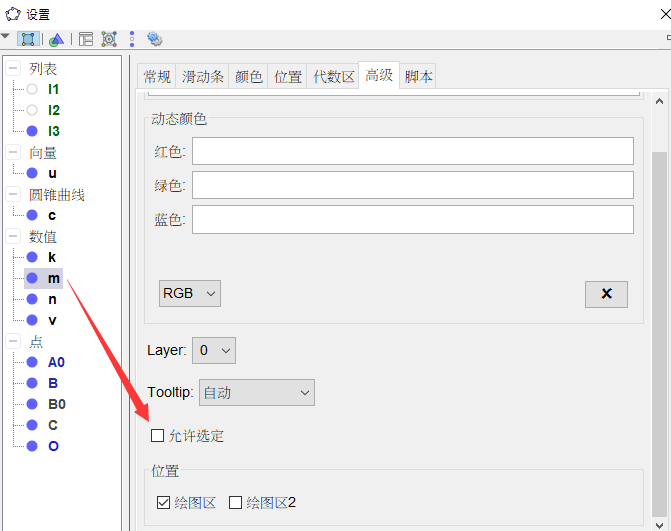The height and width of the screenshot is (531, 671).
Task: Toggle visibility circle of list l1
Action: click(x=32, y=89)
